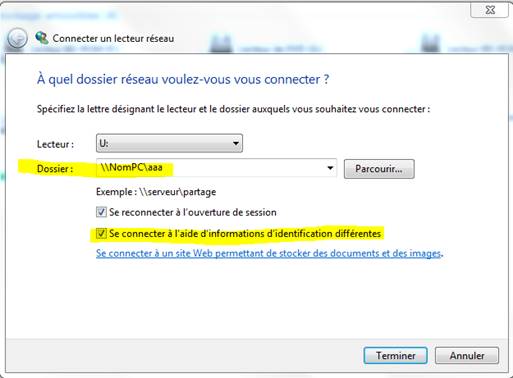The width and height of the screenshot is (513, 378).
Task: Click the Lecteur : label
Action: 55,144
